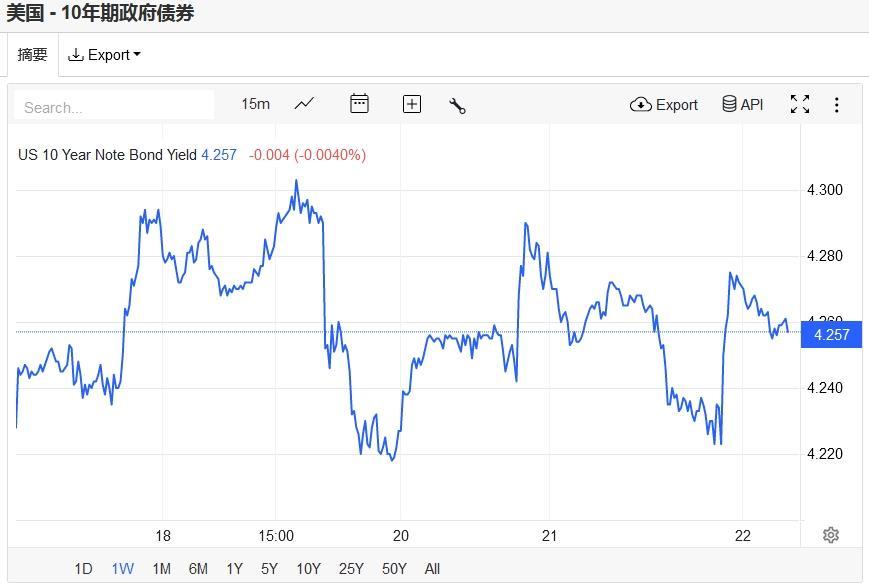Select the 1M time range
Viewport: 869px width, 585px height.
[x=161, y=569]
